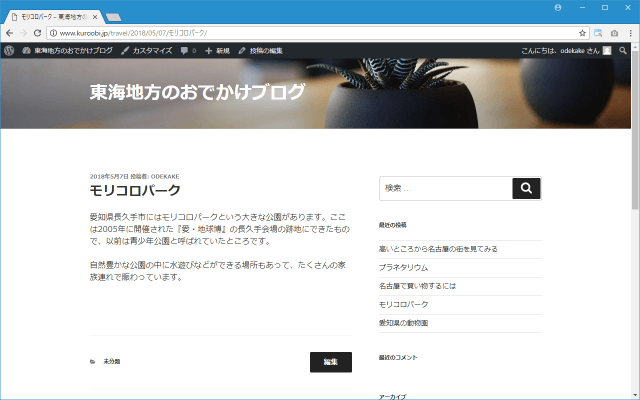
Task: Open a new browser tab
Action: [x=113, y=17]
